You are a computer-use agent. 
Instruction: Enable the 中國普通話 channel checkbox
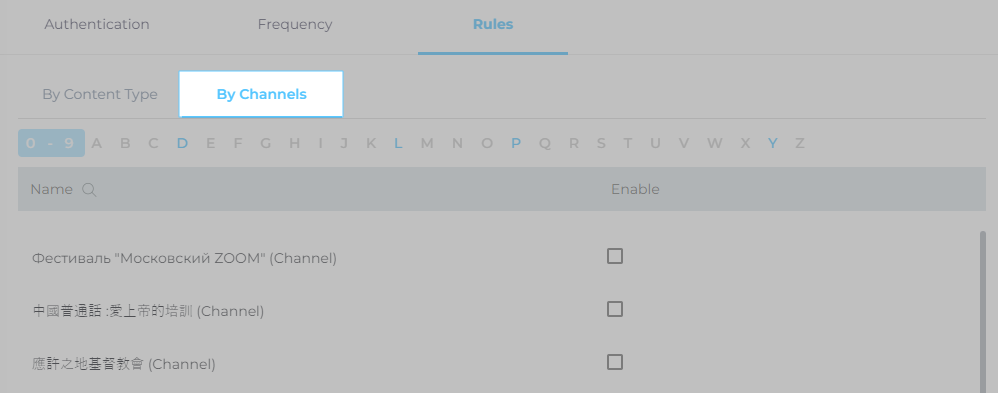click(x=615, y=309)
